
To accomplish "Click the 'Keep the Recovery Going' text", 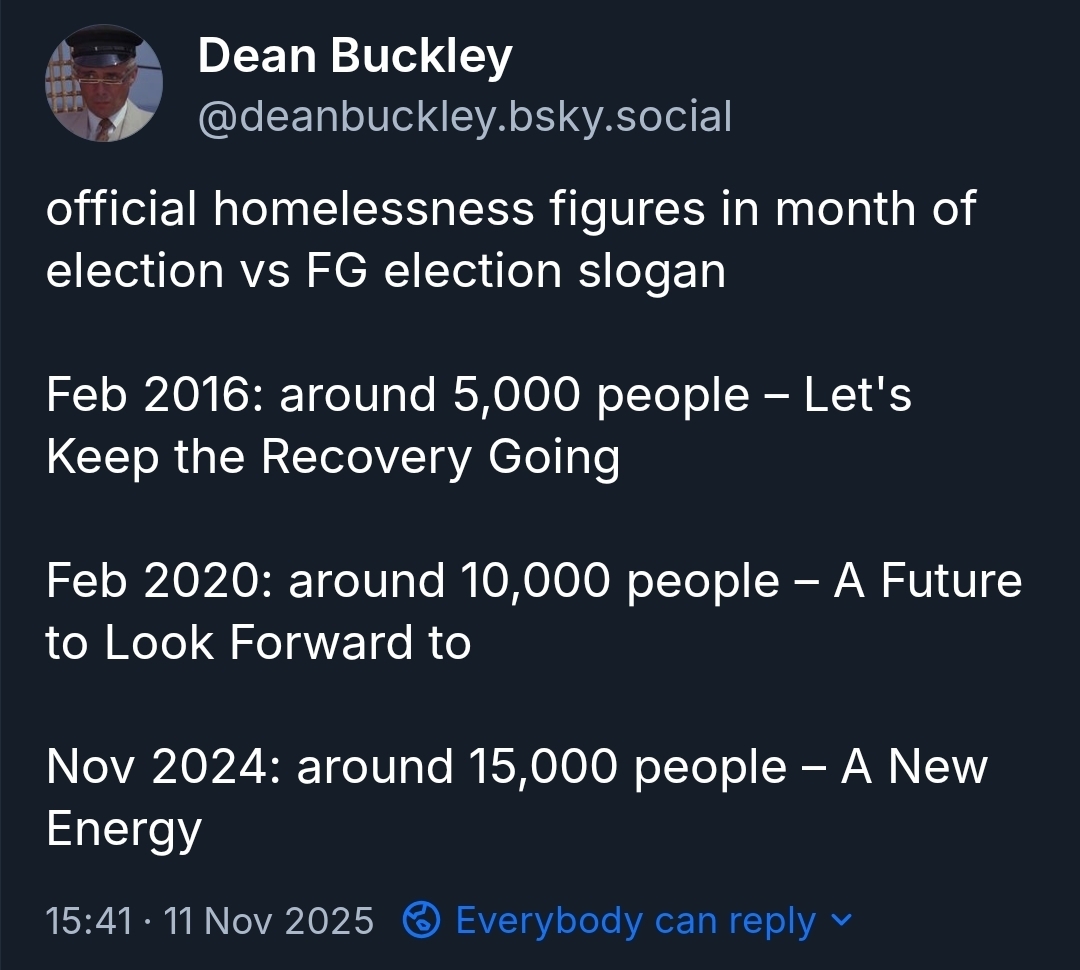I will (x=333, y=457).
